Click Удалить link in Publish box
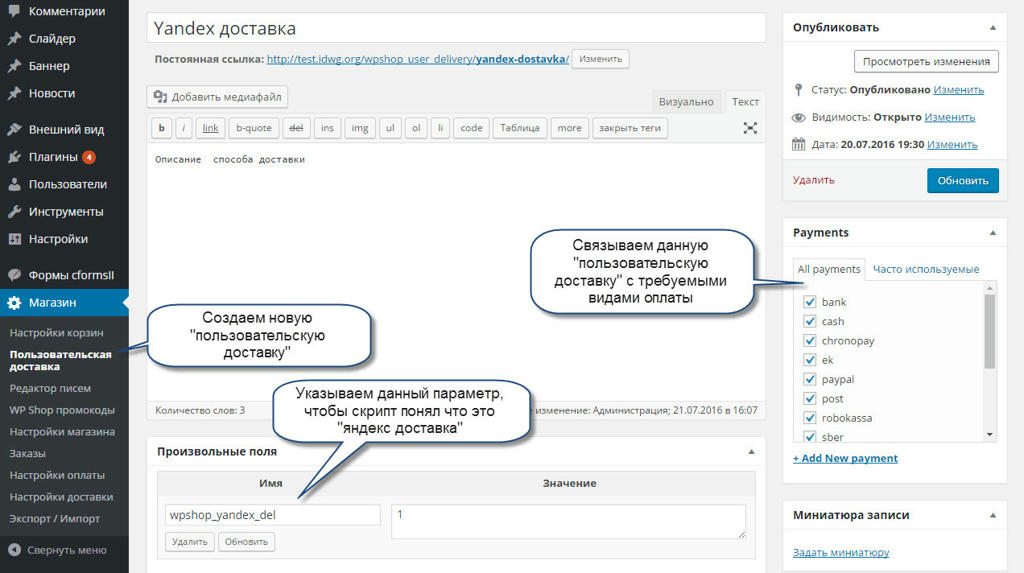Viewport: 1024px width, 573px height. 813,180
